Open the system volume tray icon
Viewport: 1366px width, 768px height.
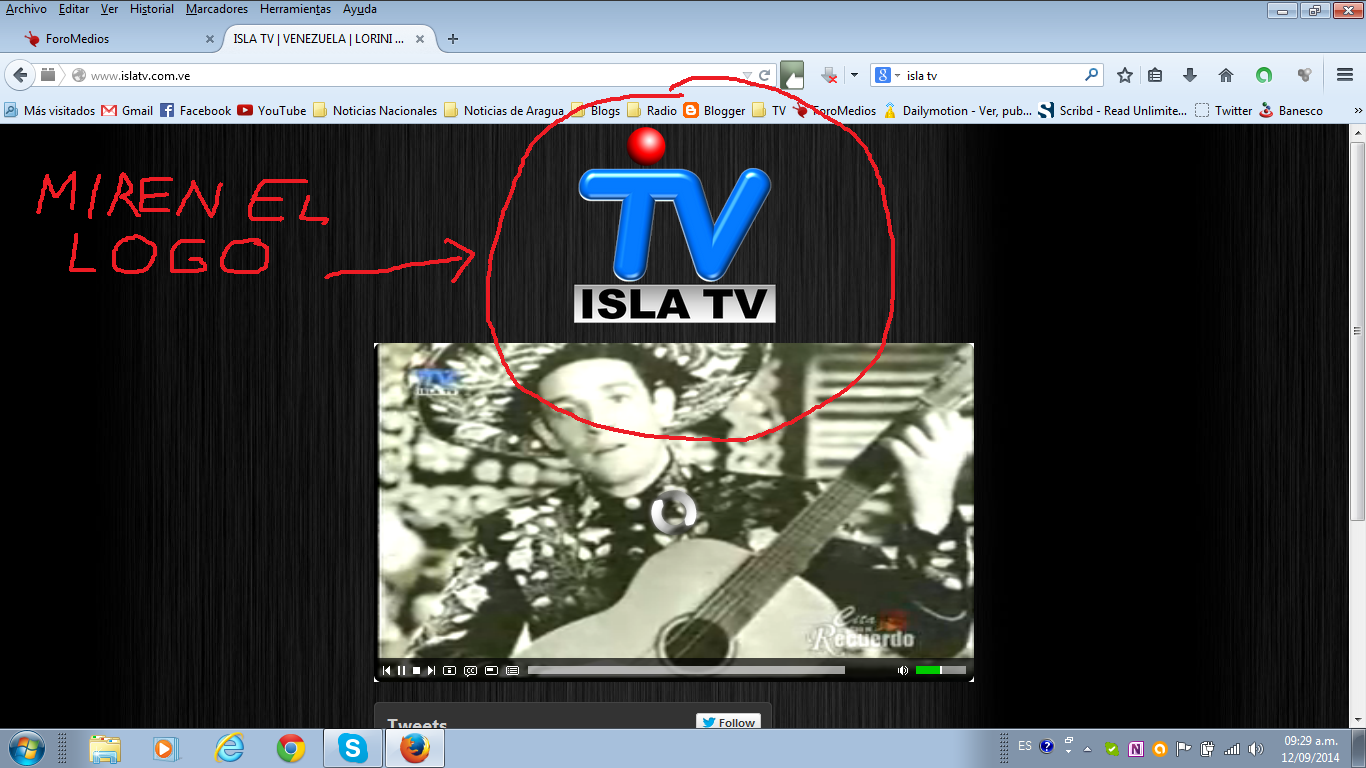click(x=1255, y=749)
